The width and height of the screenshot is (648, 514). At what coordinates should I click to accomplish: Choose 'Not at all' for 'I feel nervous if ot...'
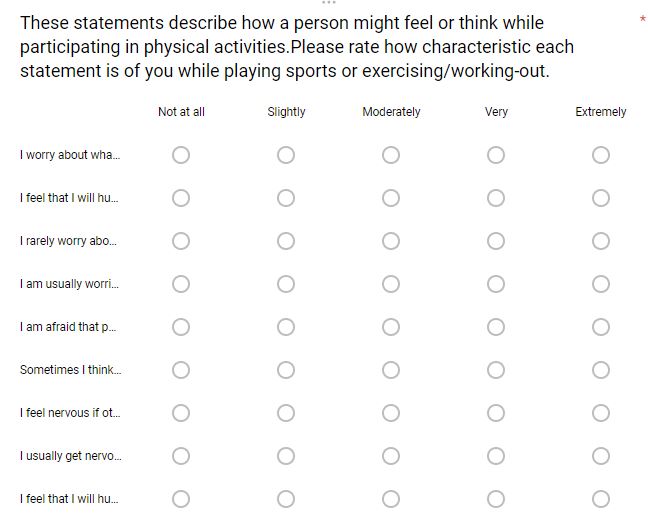(x=181, y=413)
